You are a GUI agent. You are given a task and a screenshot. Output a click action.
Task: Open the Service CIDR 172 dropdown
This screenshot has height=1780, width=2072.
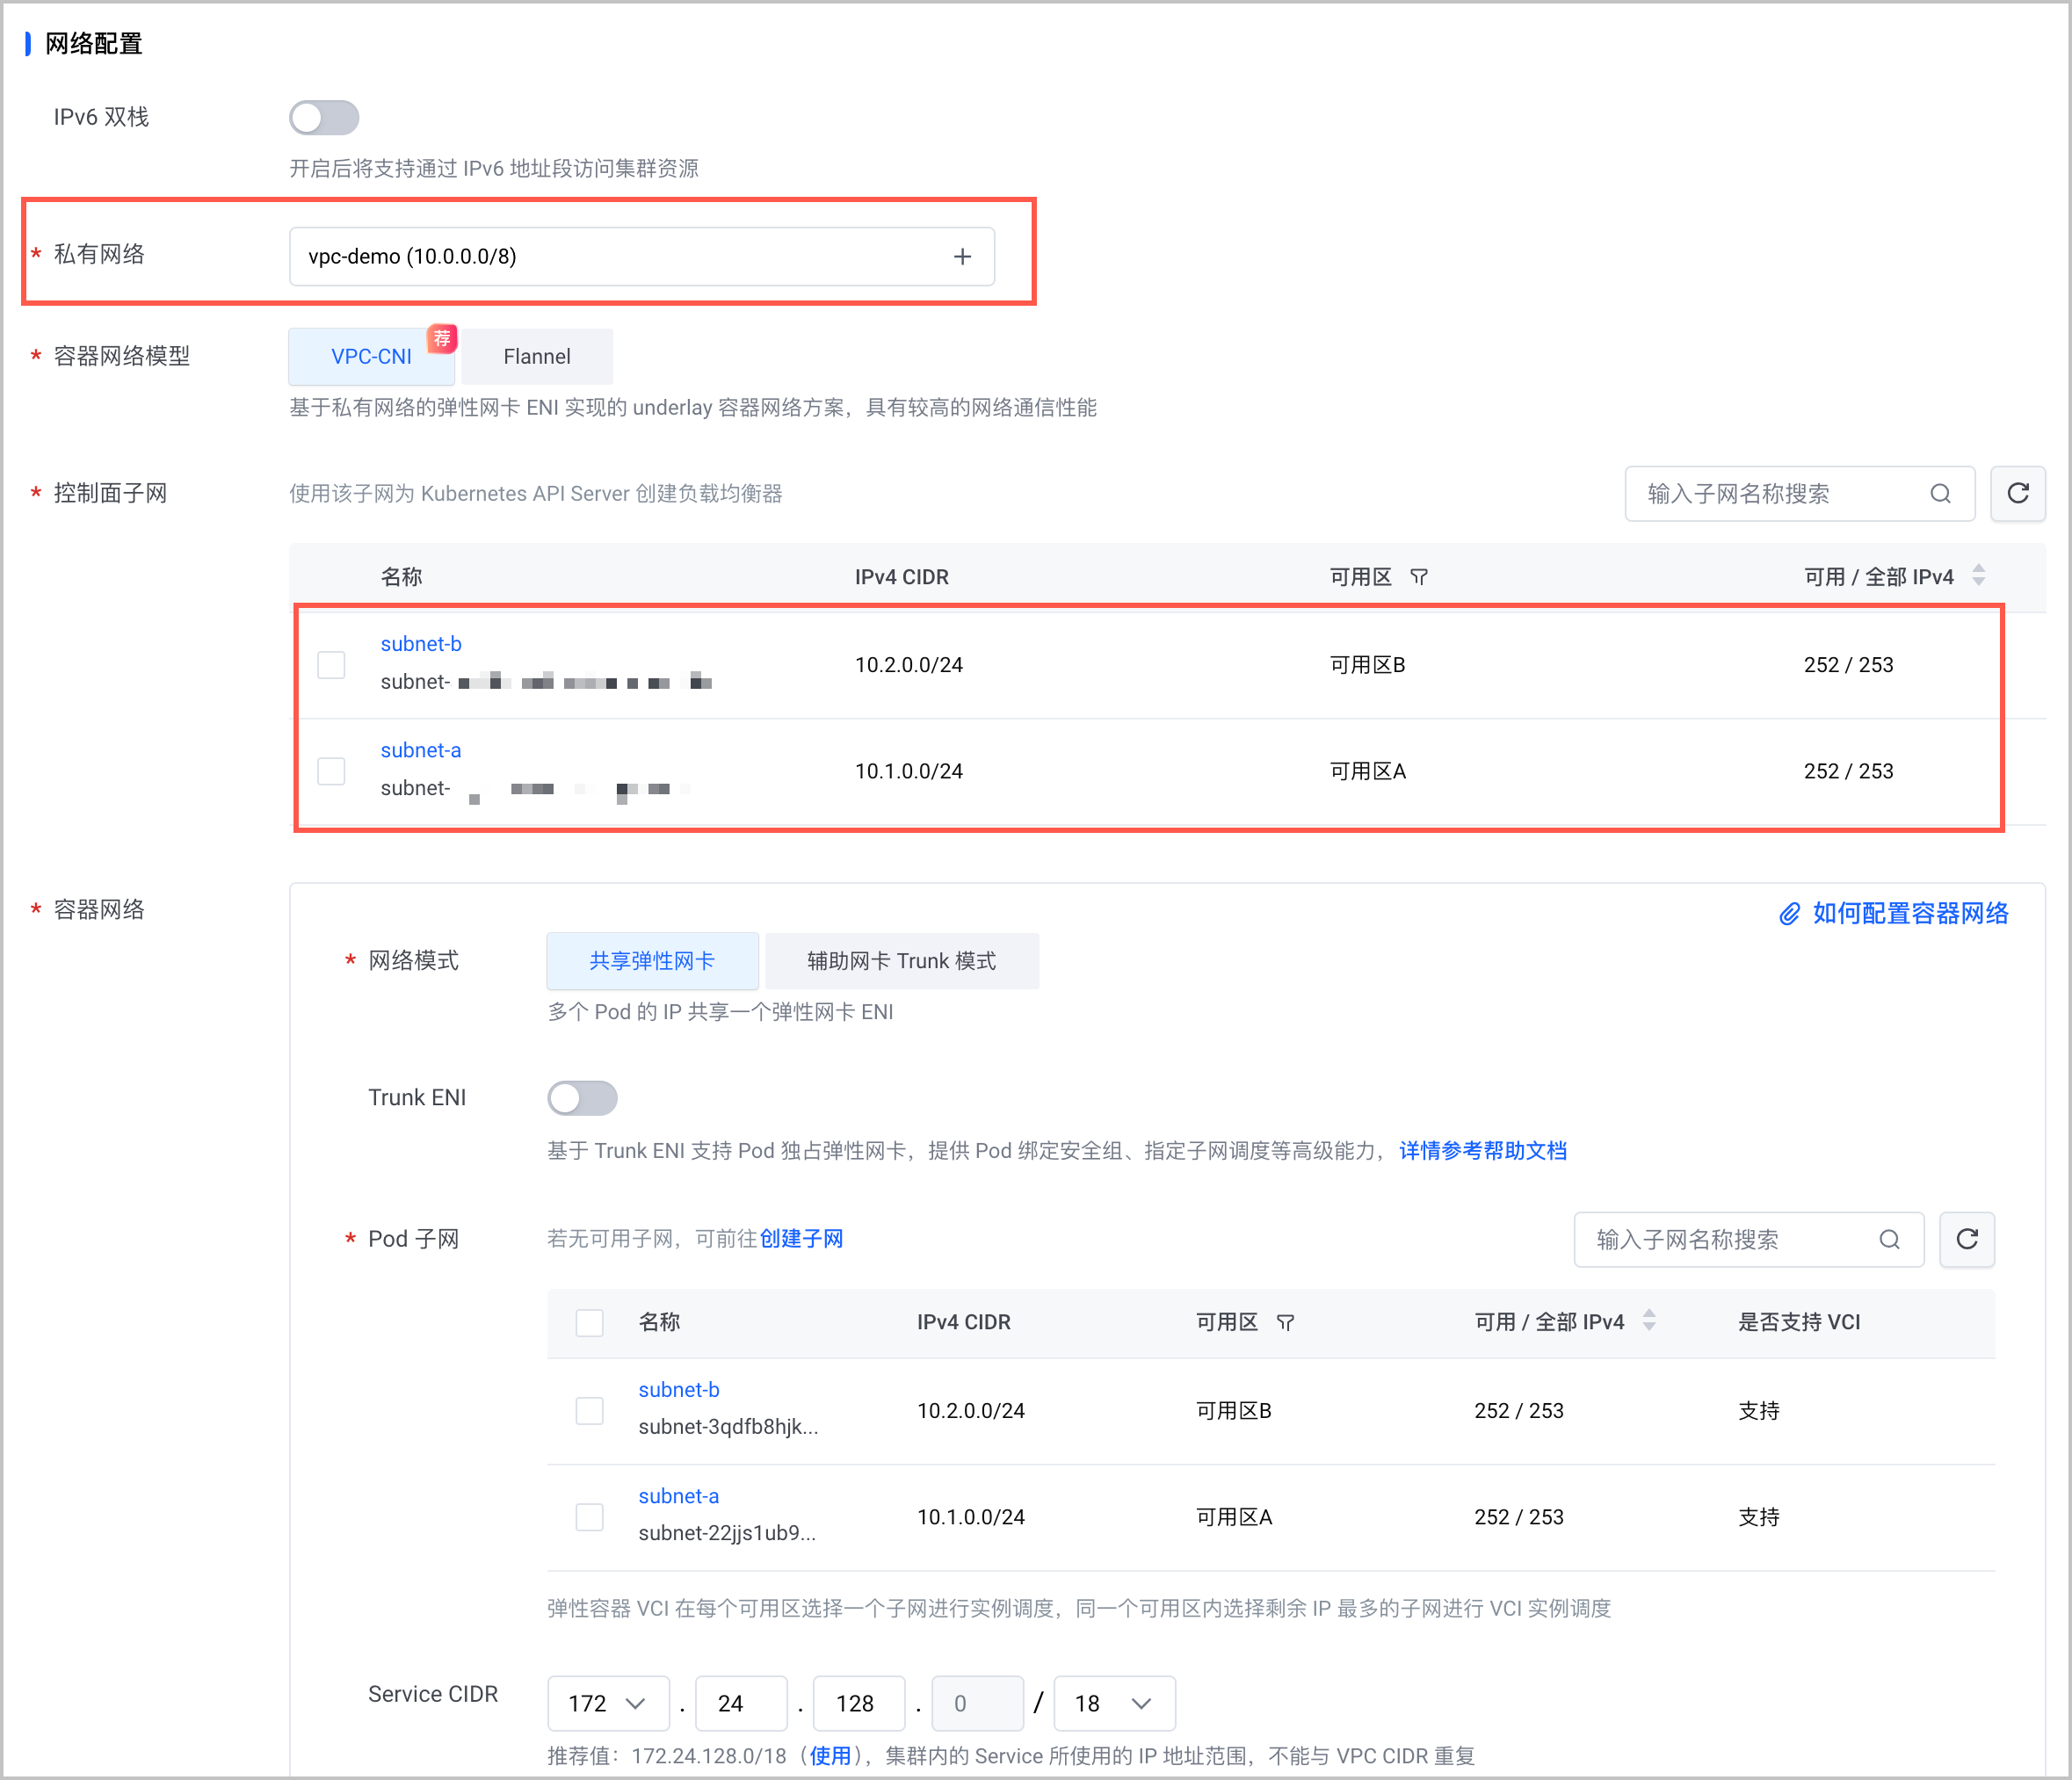608,1703
